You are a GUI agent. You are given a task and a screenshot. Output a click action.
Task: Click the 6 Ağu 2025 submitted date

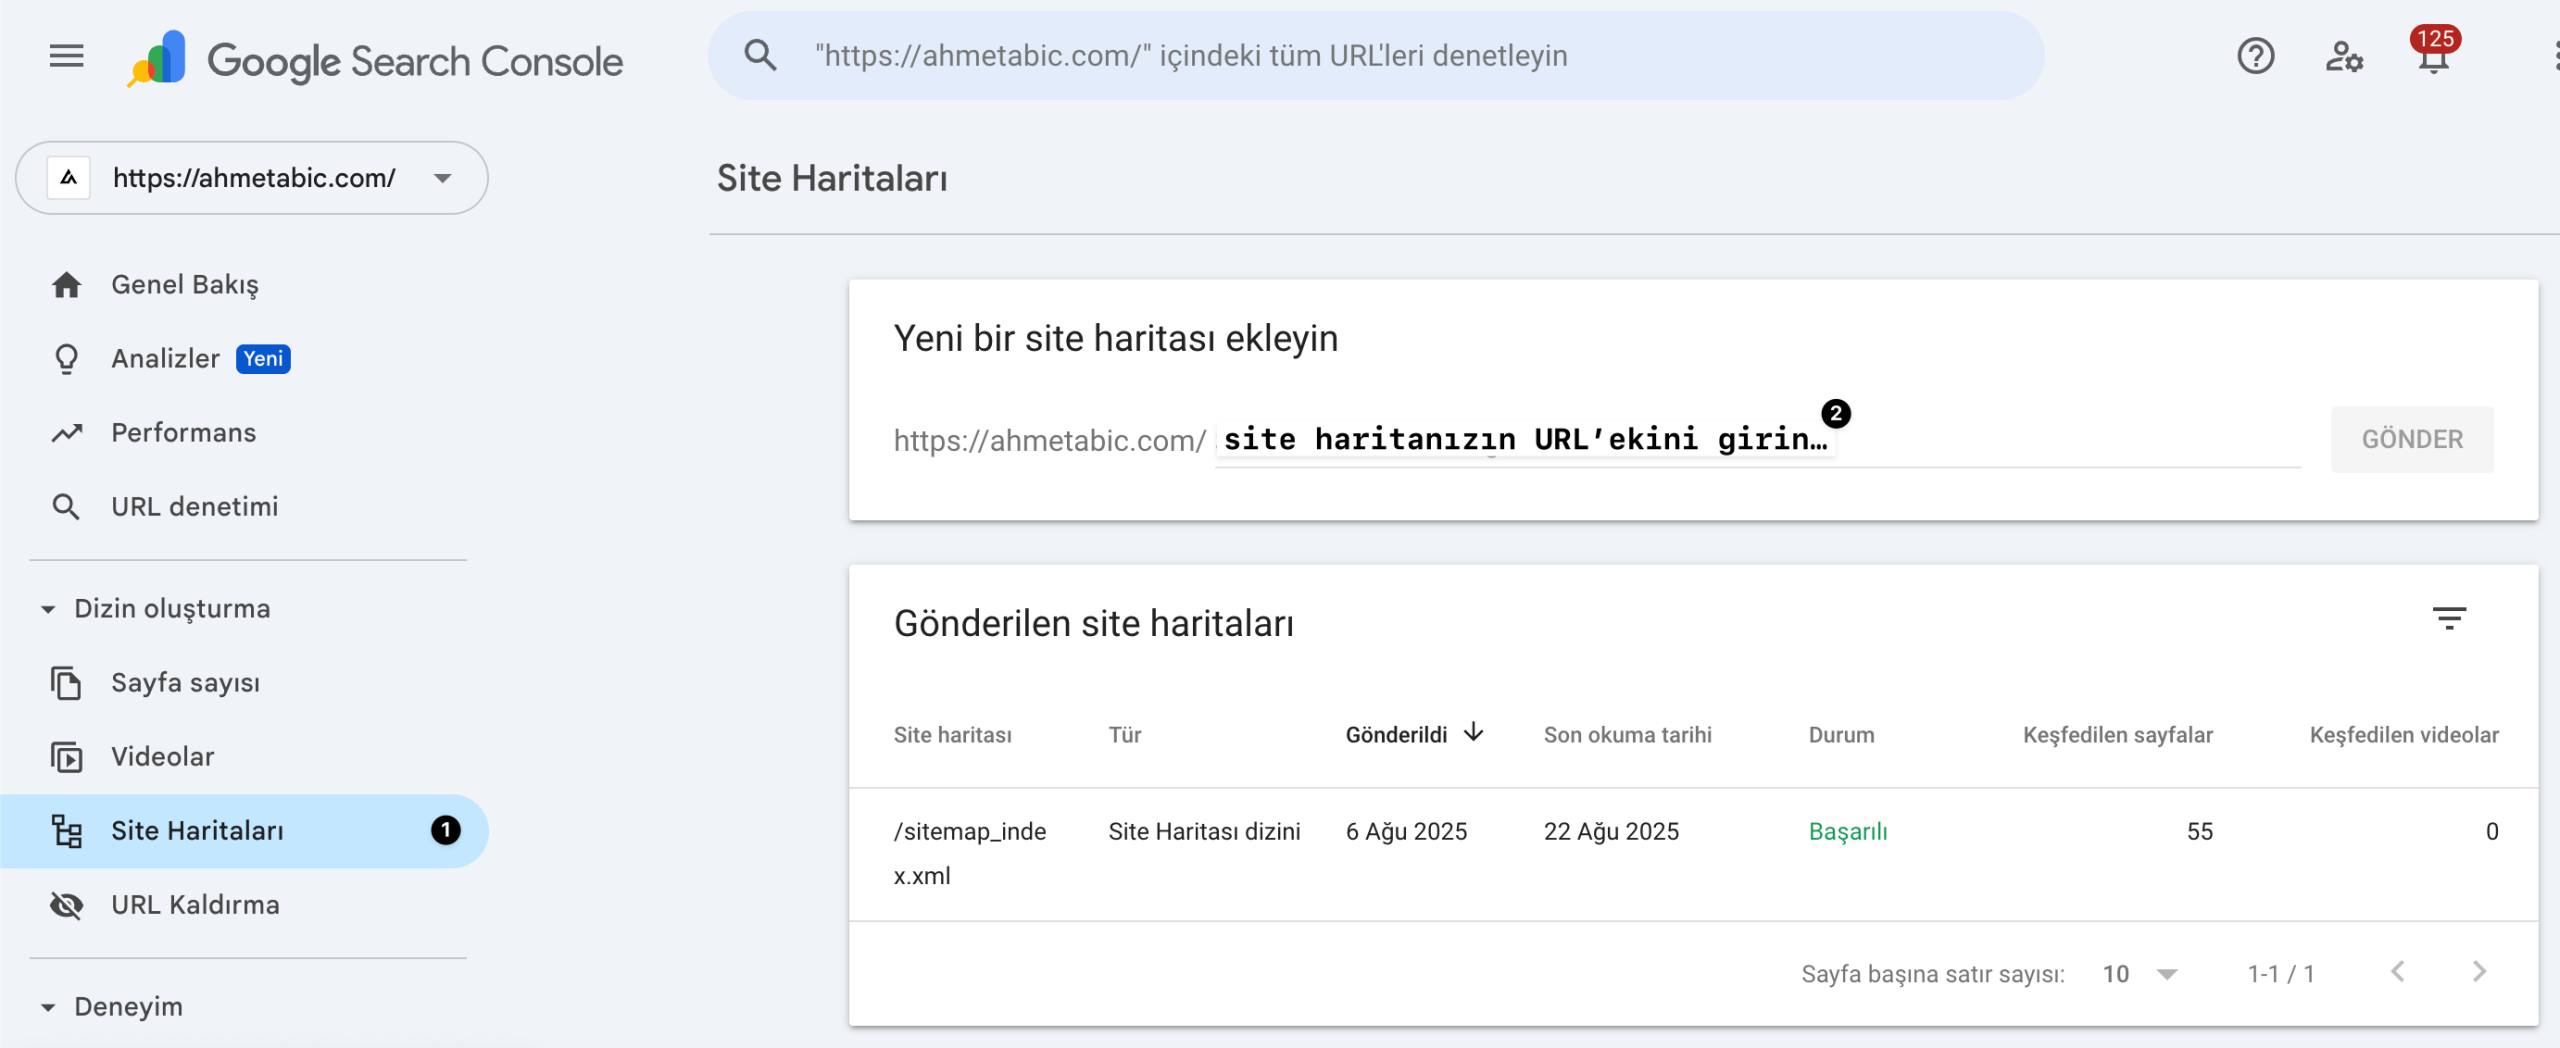click(x=1406, y=832)
